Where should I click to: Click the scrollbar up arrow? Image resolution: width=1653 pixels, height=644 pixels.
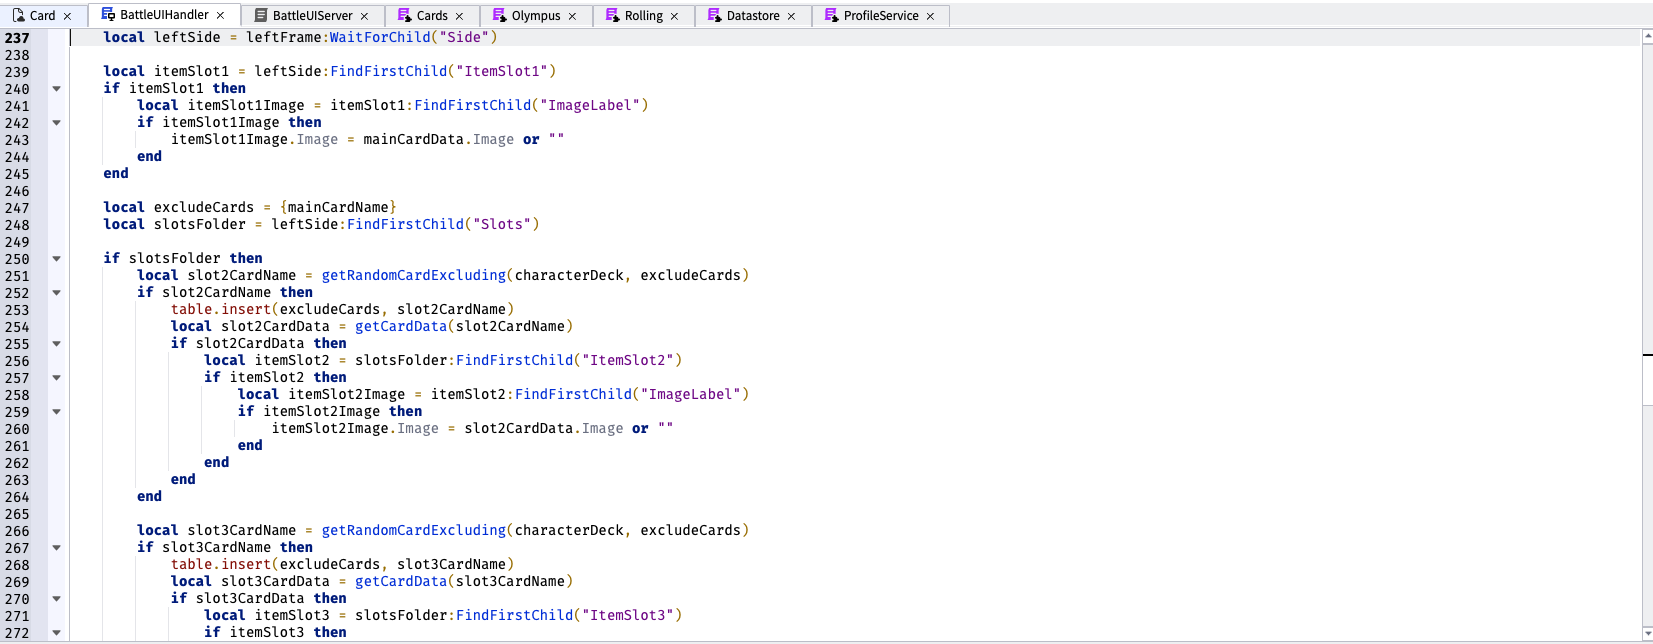tap(1647, 36)
